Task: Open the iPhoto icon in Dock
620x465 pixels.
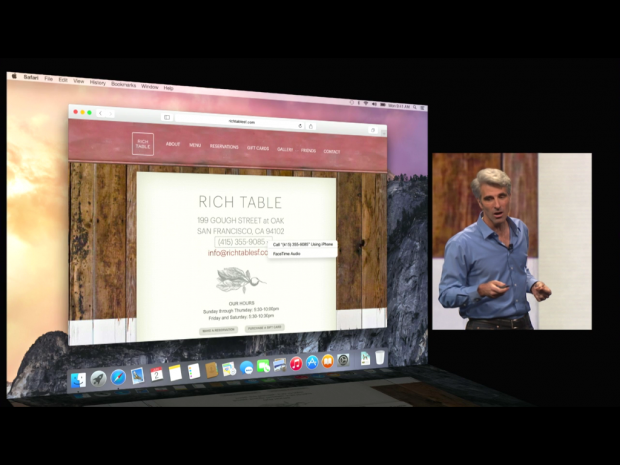Action: [280, 365]
